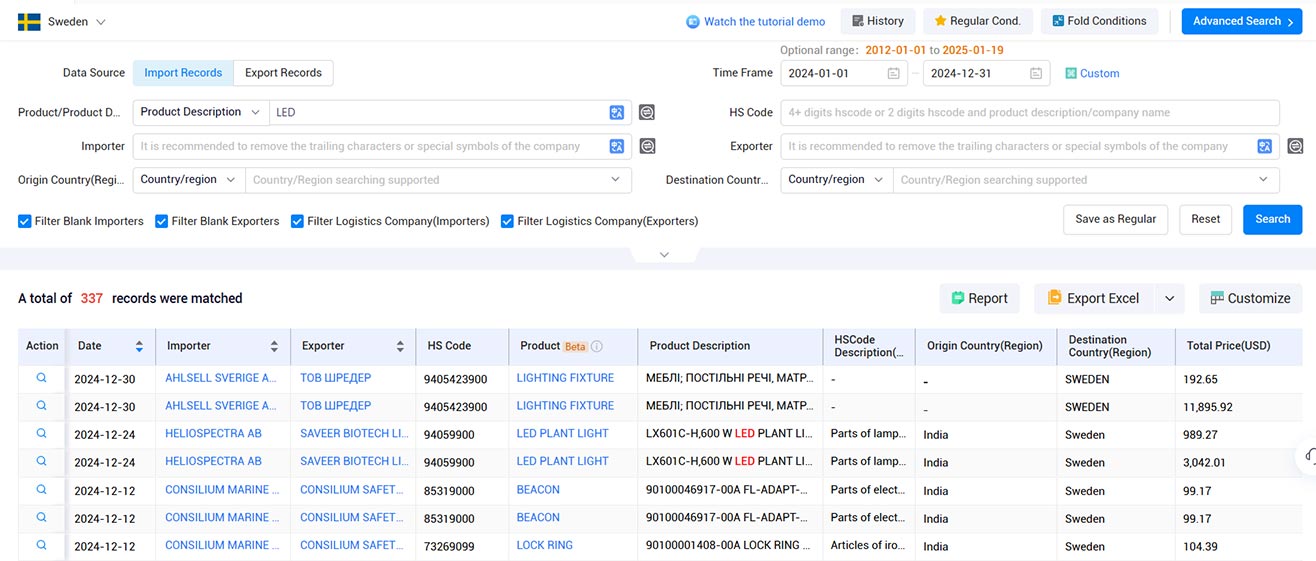This screenshot has width=1316, height=561.
Task: Open LOCK RING product link
Action: click(545, 545)
